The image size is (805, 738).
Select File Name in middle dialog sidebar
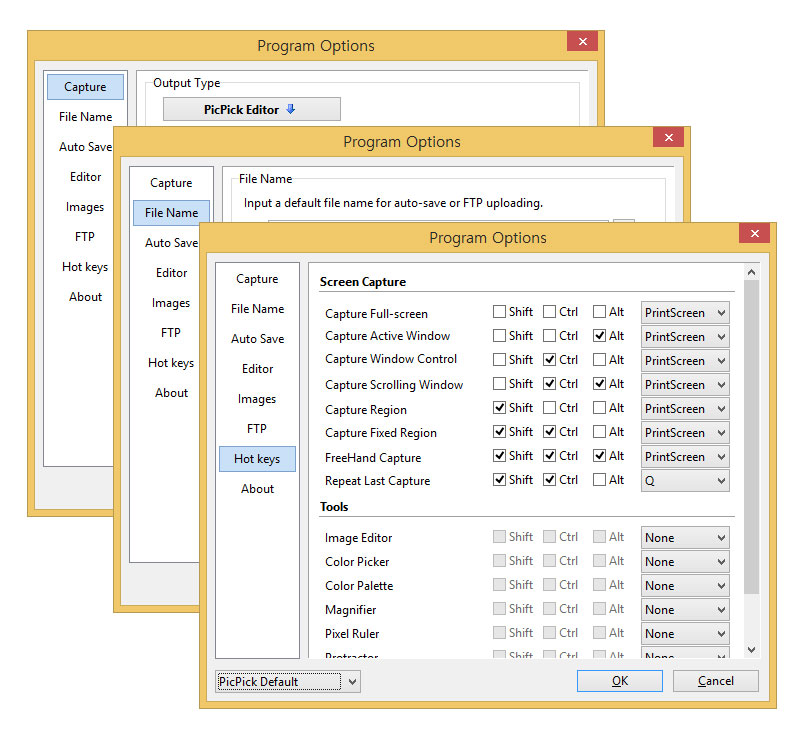tap(171, 213)
